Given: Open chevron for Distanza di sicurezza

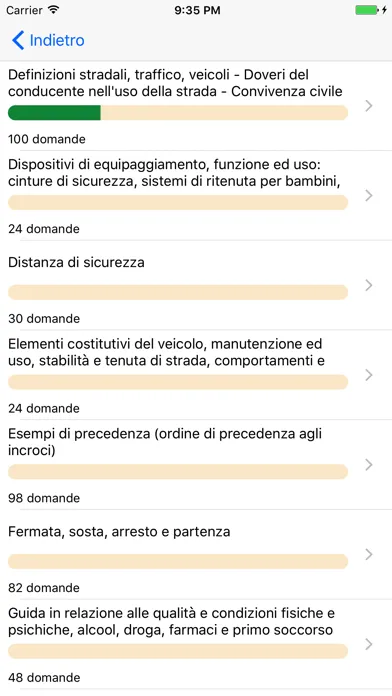Looking at the screenshot, I should coord(368,285).
